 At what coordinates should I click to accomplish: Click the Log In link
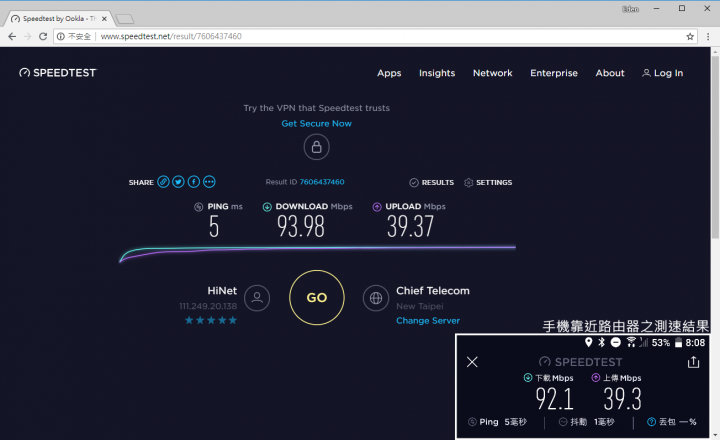click(663, 73)
